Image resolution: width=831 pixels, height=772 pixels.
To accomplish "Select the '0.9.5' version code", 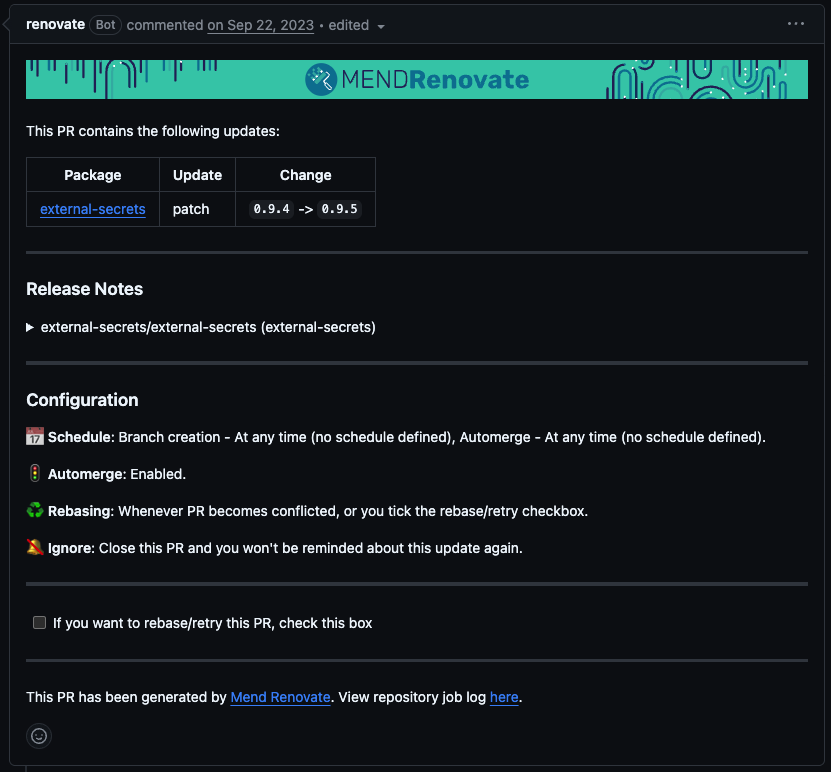I will [x=339, y=209].
